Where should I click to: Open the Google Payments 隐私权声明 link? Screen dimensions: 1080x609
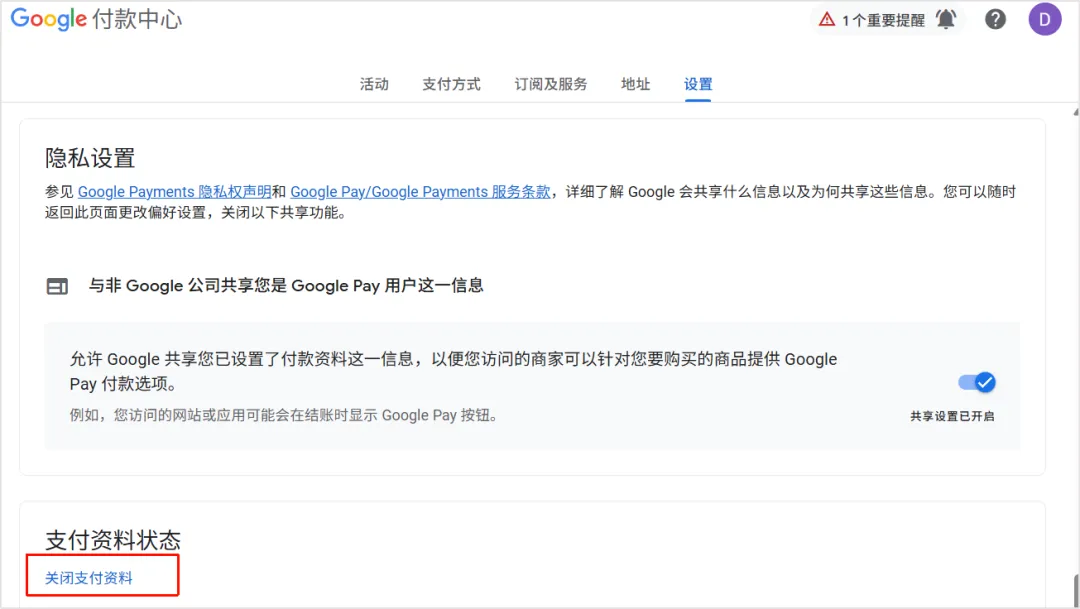coord(174,192)
